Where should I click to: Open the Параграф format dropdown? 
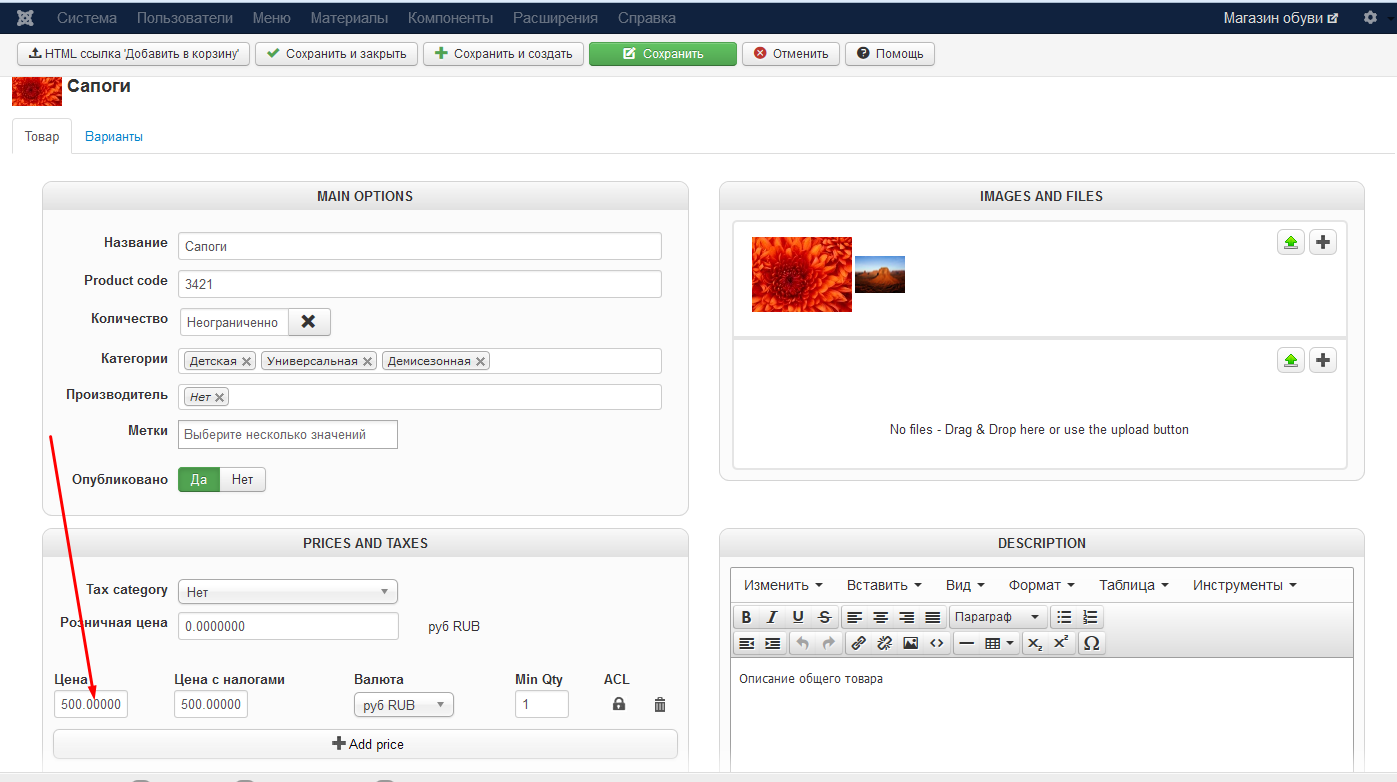(998, 617)
